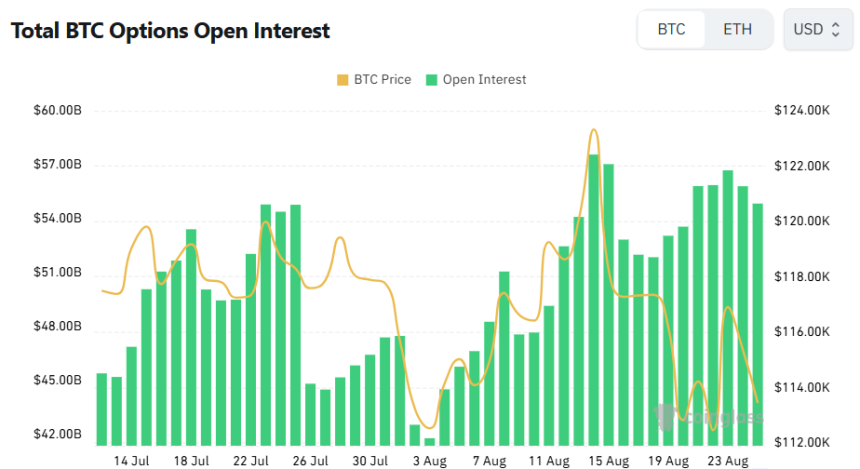Switch to the BTC tab
The image size is (860, 469).
tap(671, 29)
